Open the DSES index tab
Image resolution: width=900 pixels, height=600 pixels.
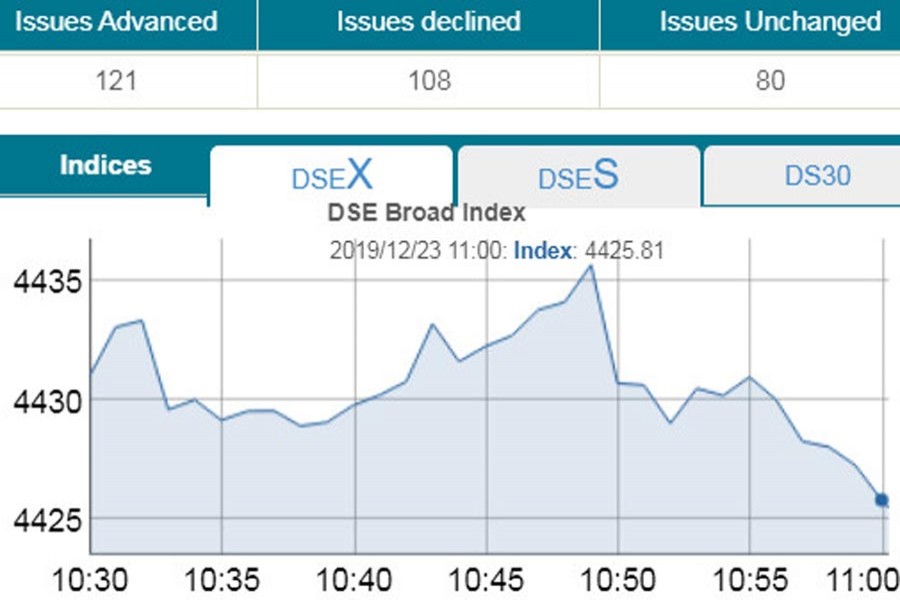click(578, 176)
